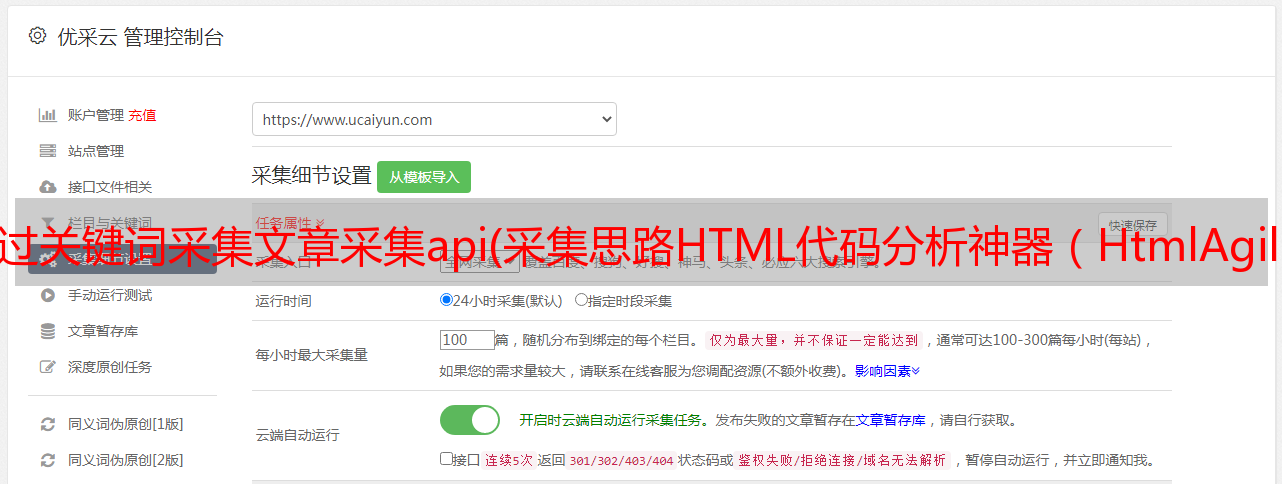Click the 快速保存 button

[1133, 224]
